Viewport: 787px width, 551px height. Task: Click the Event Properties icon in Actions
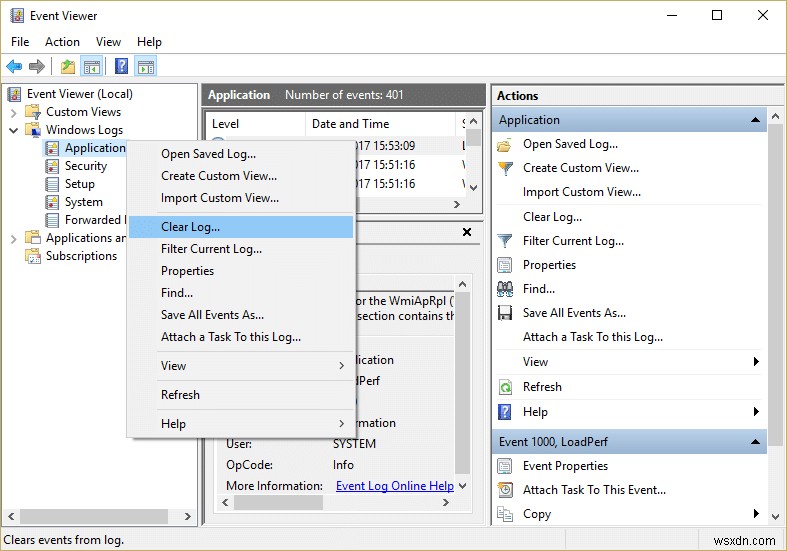(504, 466)
